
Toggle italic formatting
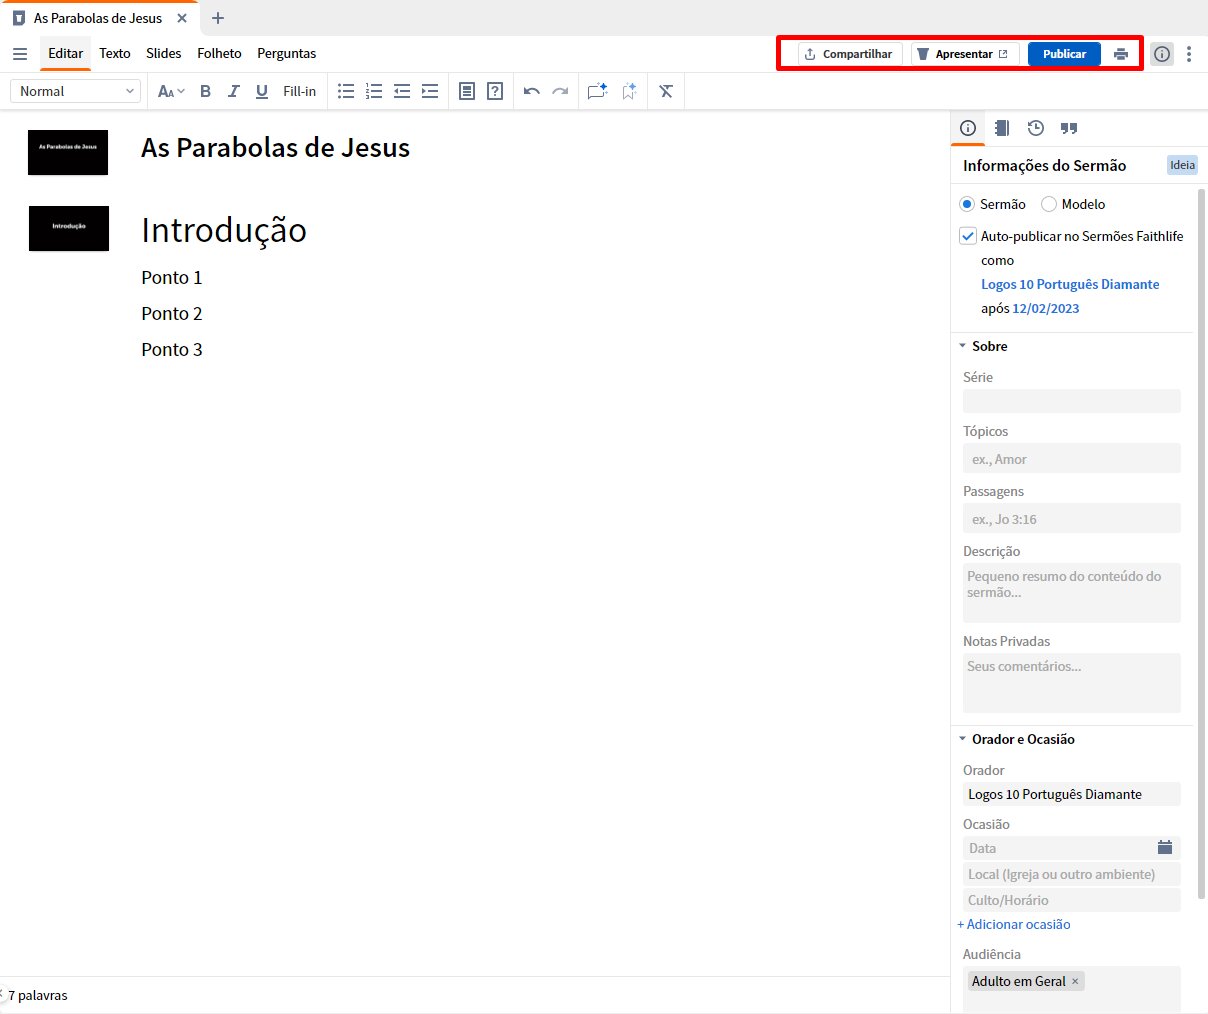[233, 91]
